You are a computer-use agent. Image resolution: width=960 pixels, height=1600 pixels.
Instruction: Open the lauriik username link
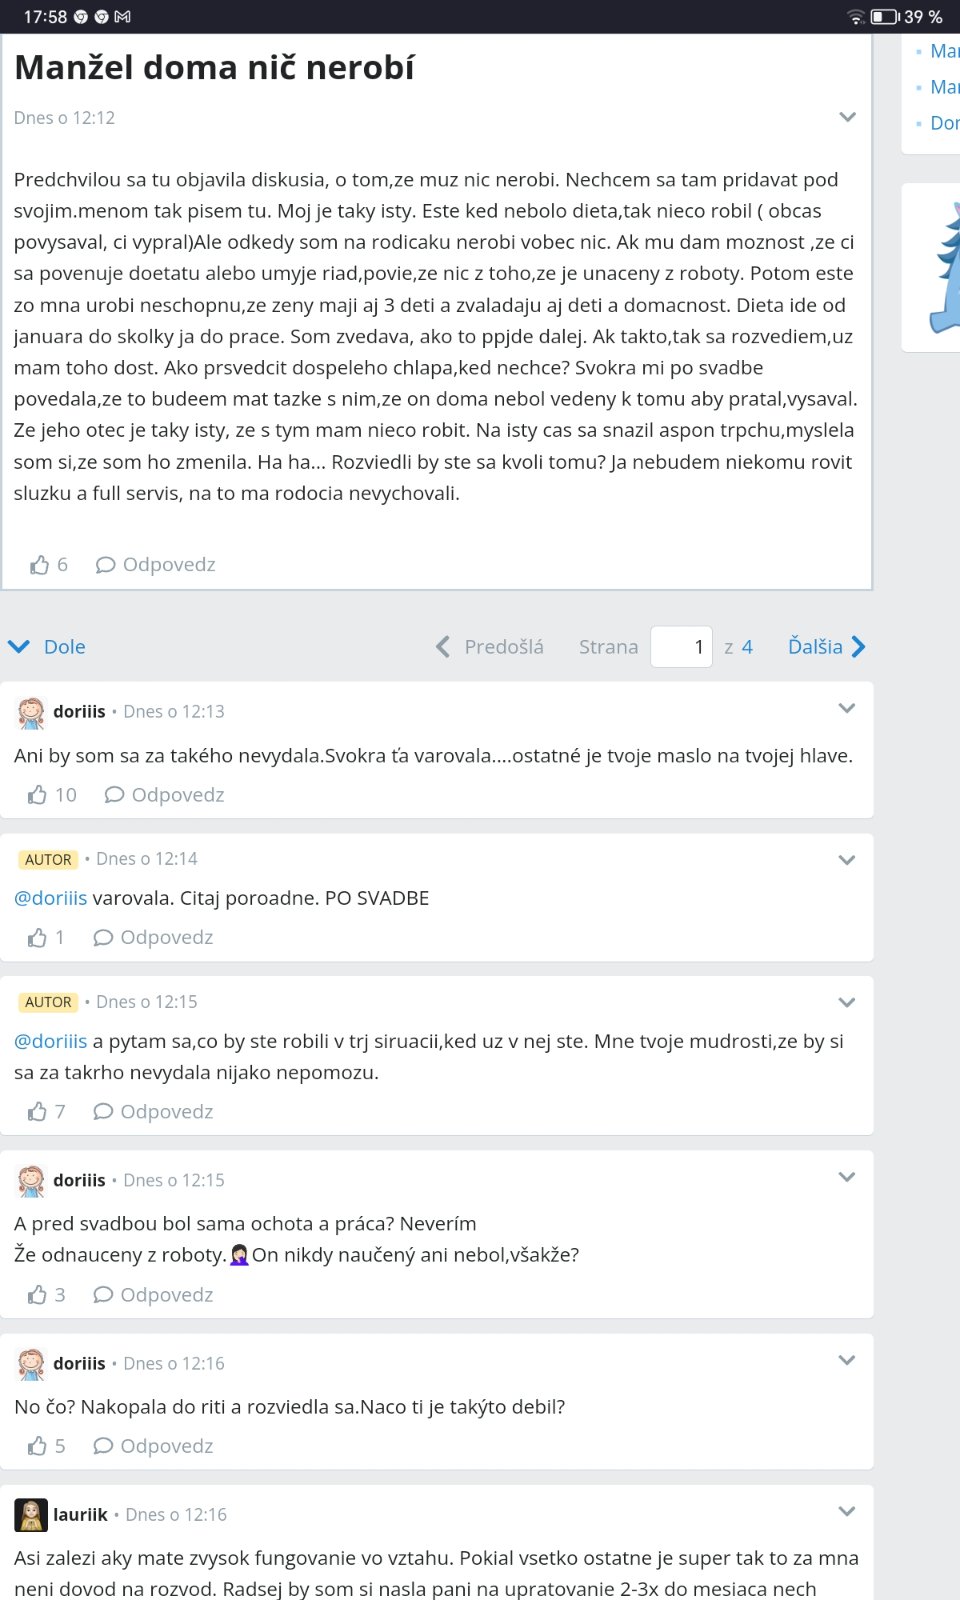point(80,1515)
